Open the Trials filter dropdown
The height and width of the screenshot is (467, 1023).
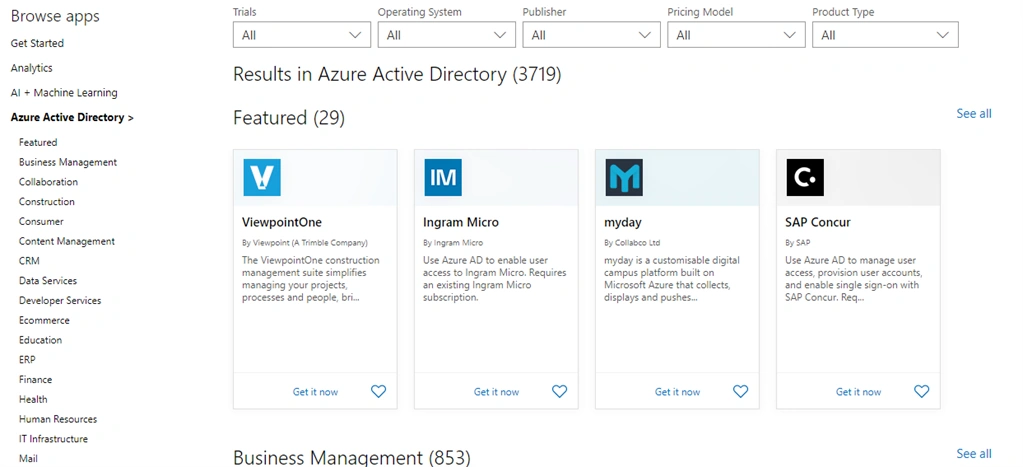pyautogui.click(x=302, y=35)
